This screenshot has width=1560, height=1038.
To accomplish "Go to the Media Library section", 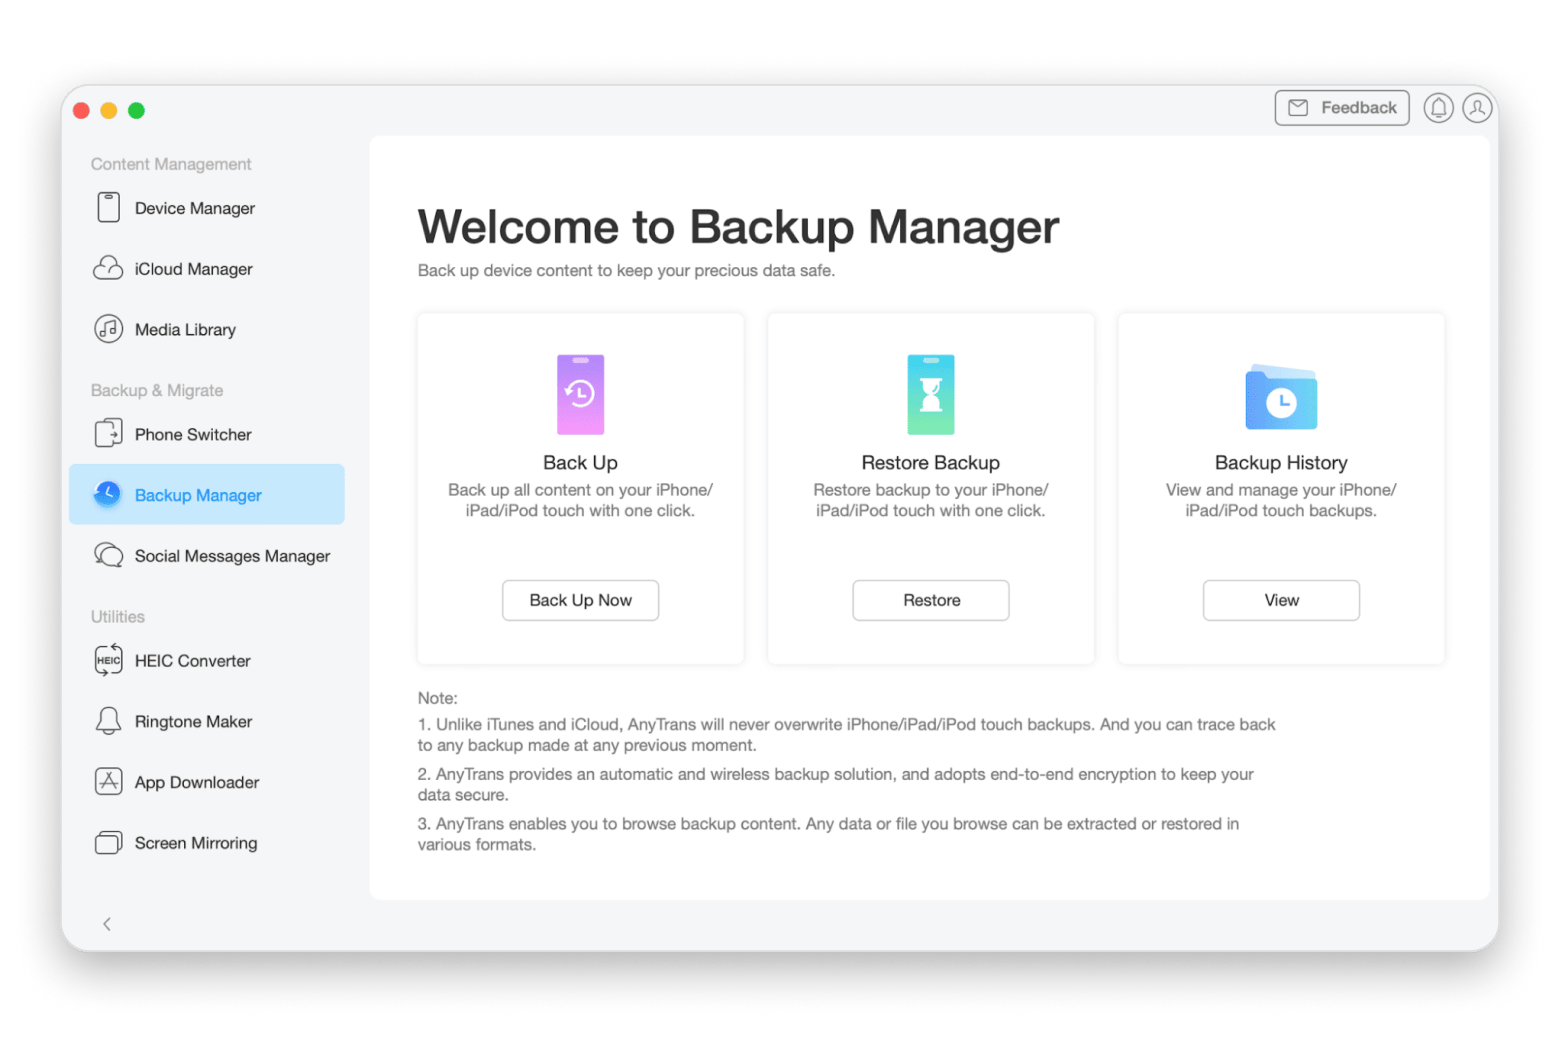I will click(x=207, y=330).
